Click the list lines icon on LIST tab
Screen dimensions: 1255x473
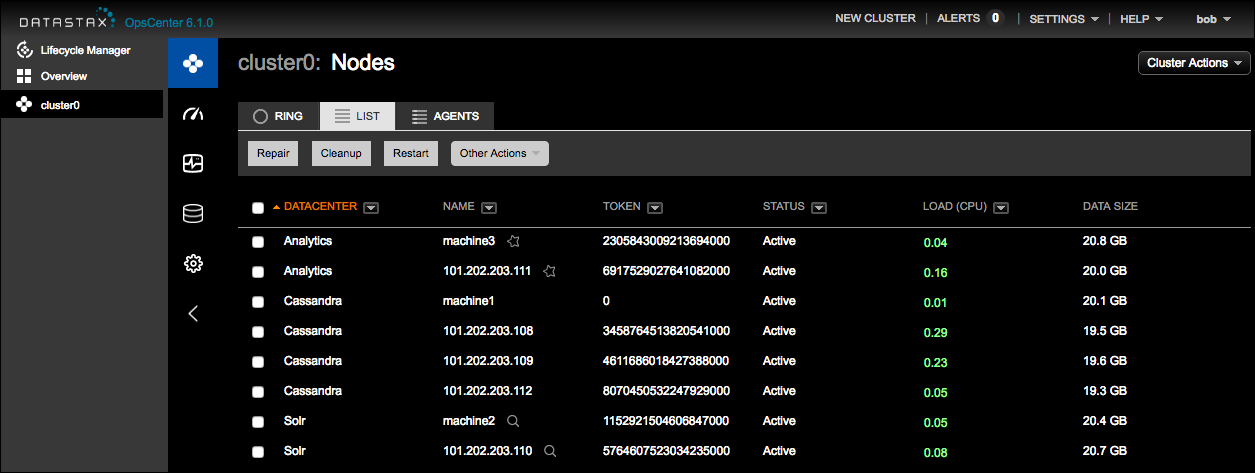[342, 116]
